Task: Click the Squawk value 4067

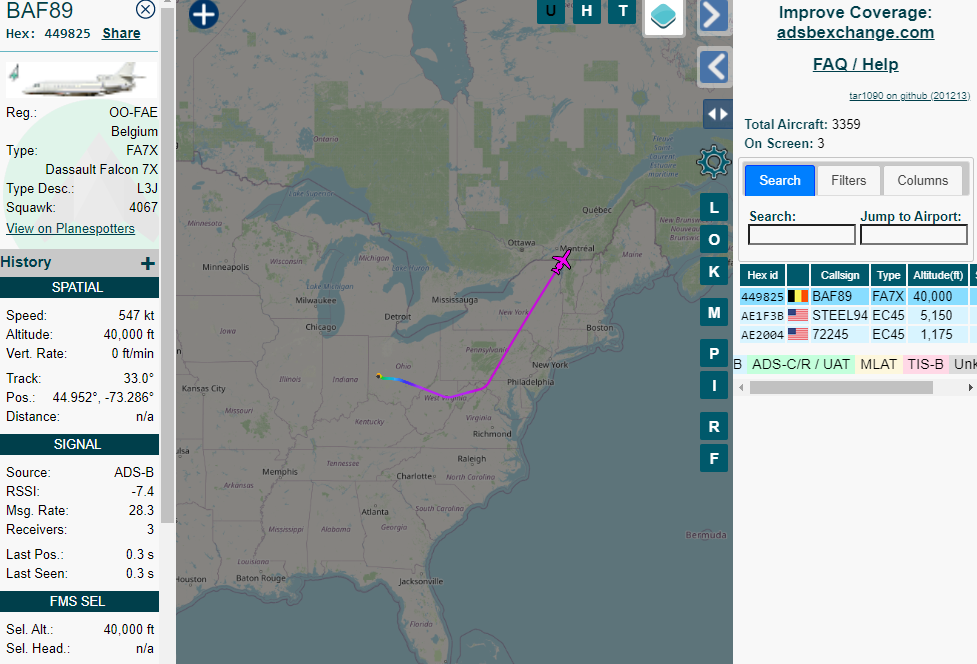Action: point(143,207)
